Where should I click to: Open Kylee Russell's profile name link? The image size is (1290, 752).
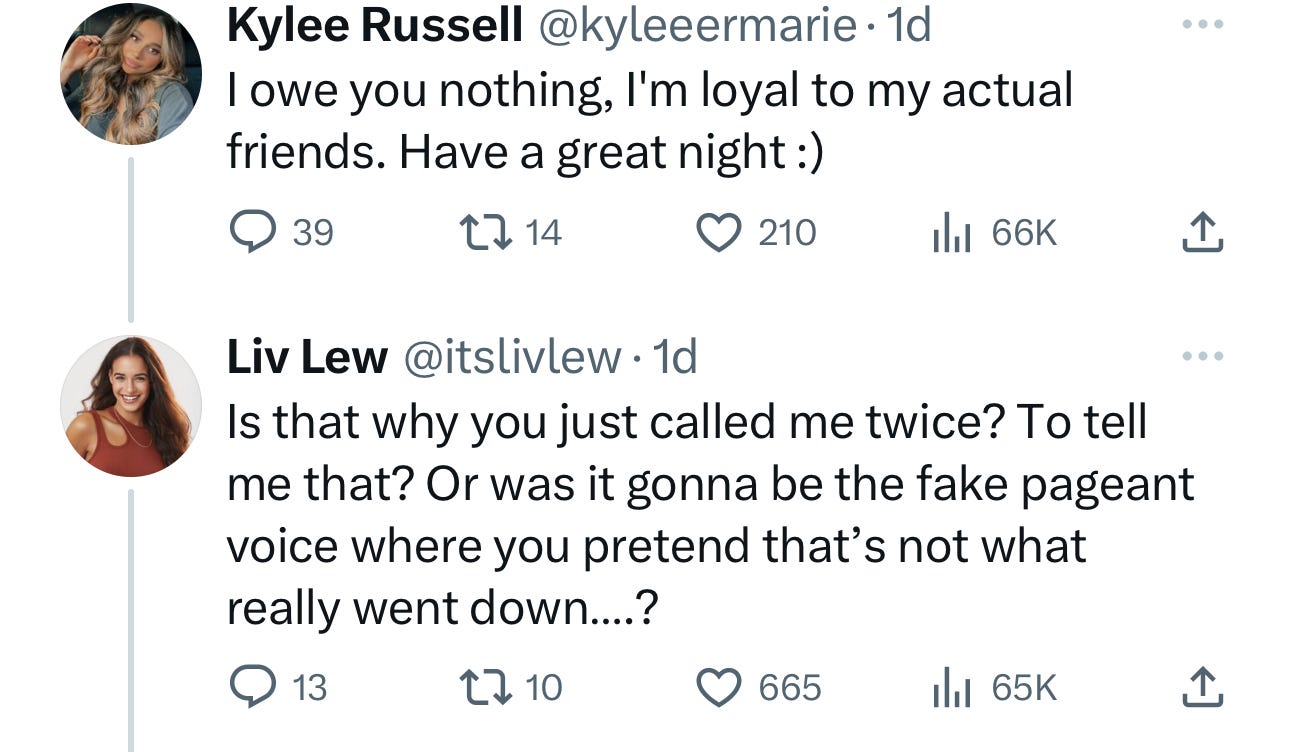pos(372,26)
